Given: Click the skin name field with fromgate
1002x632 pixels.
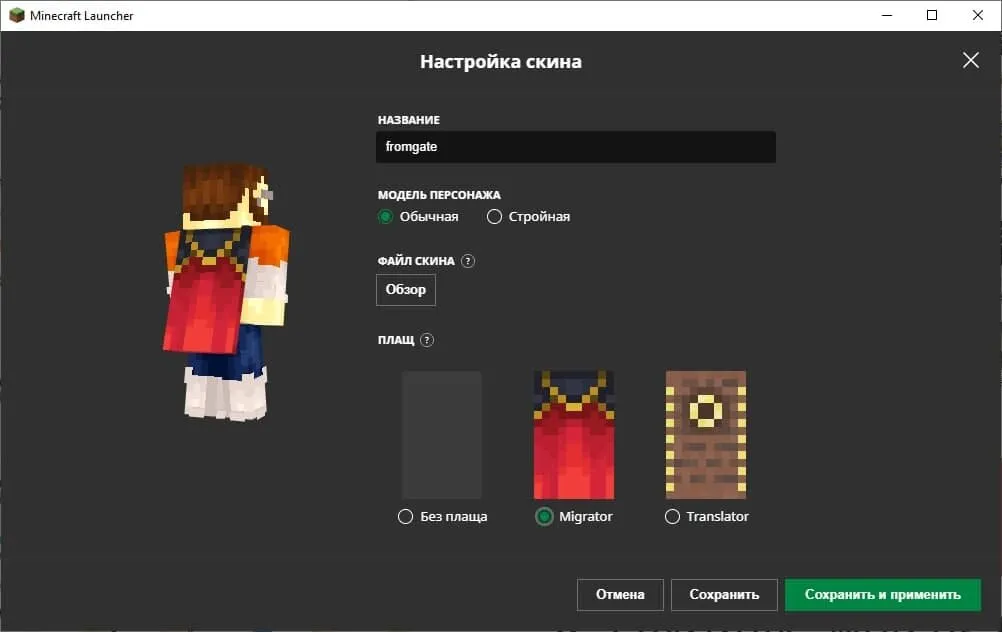Looking at the screenshot, I should click(x=576, y=147).
